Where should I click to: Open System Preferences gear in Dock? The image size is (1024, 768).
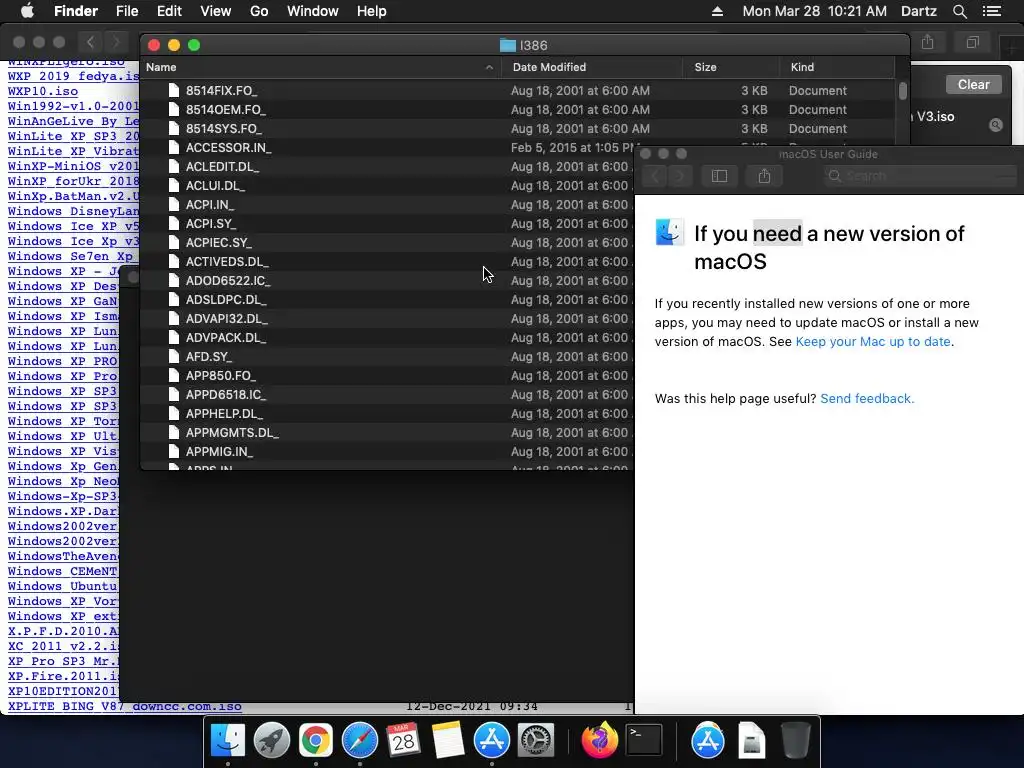coord(536,741)
